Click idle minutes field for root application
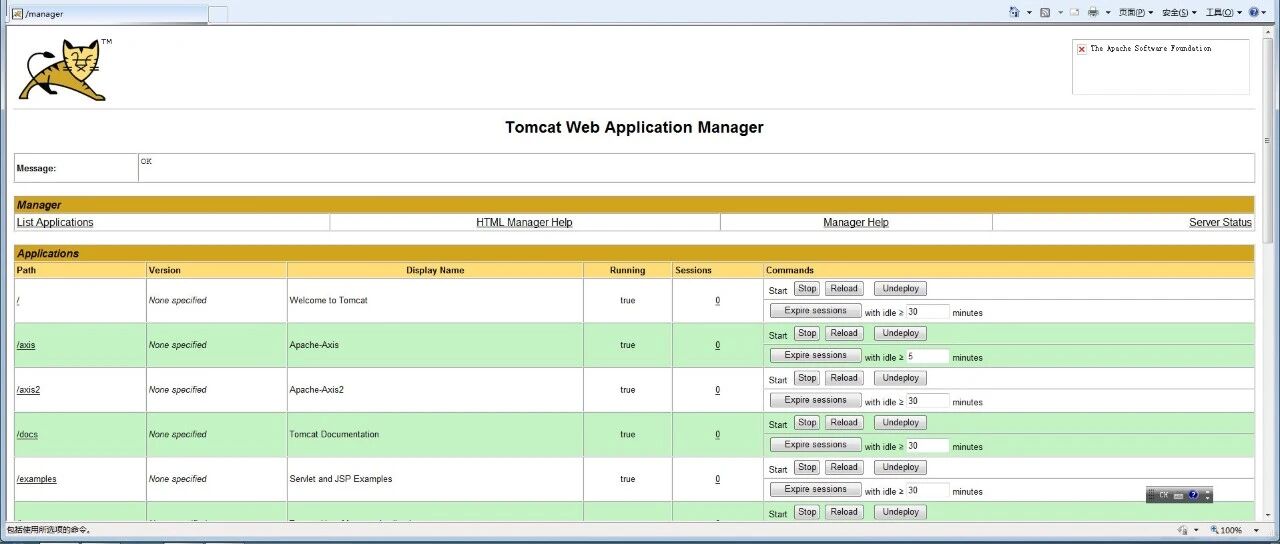This screenshot has height=544, width=1280. [927, 312]
